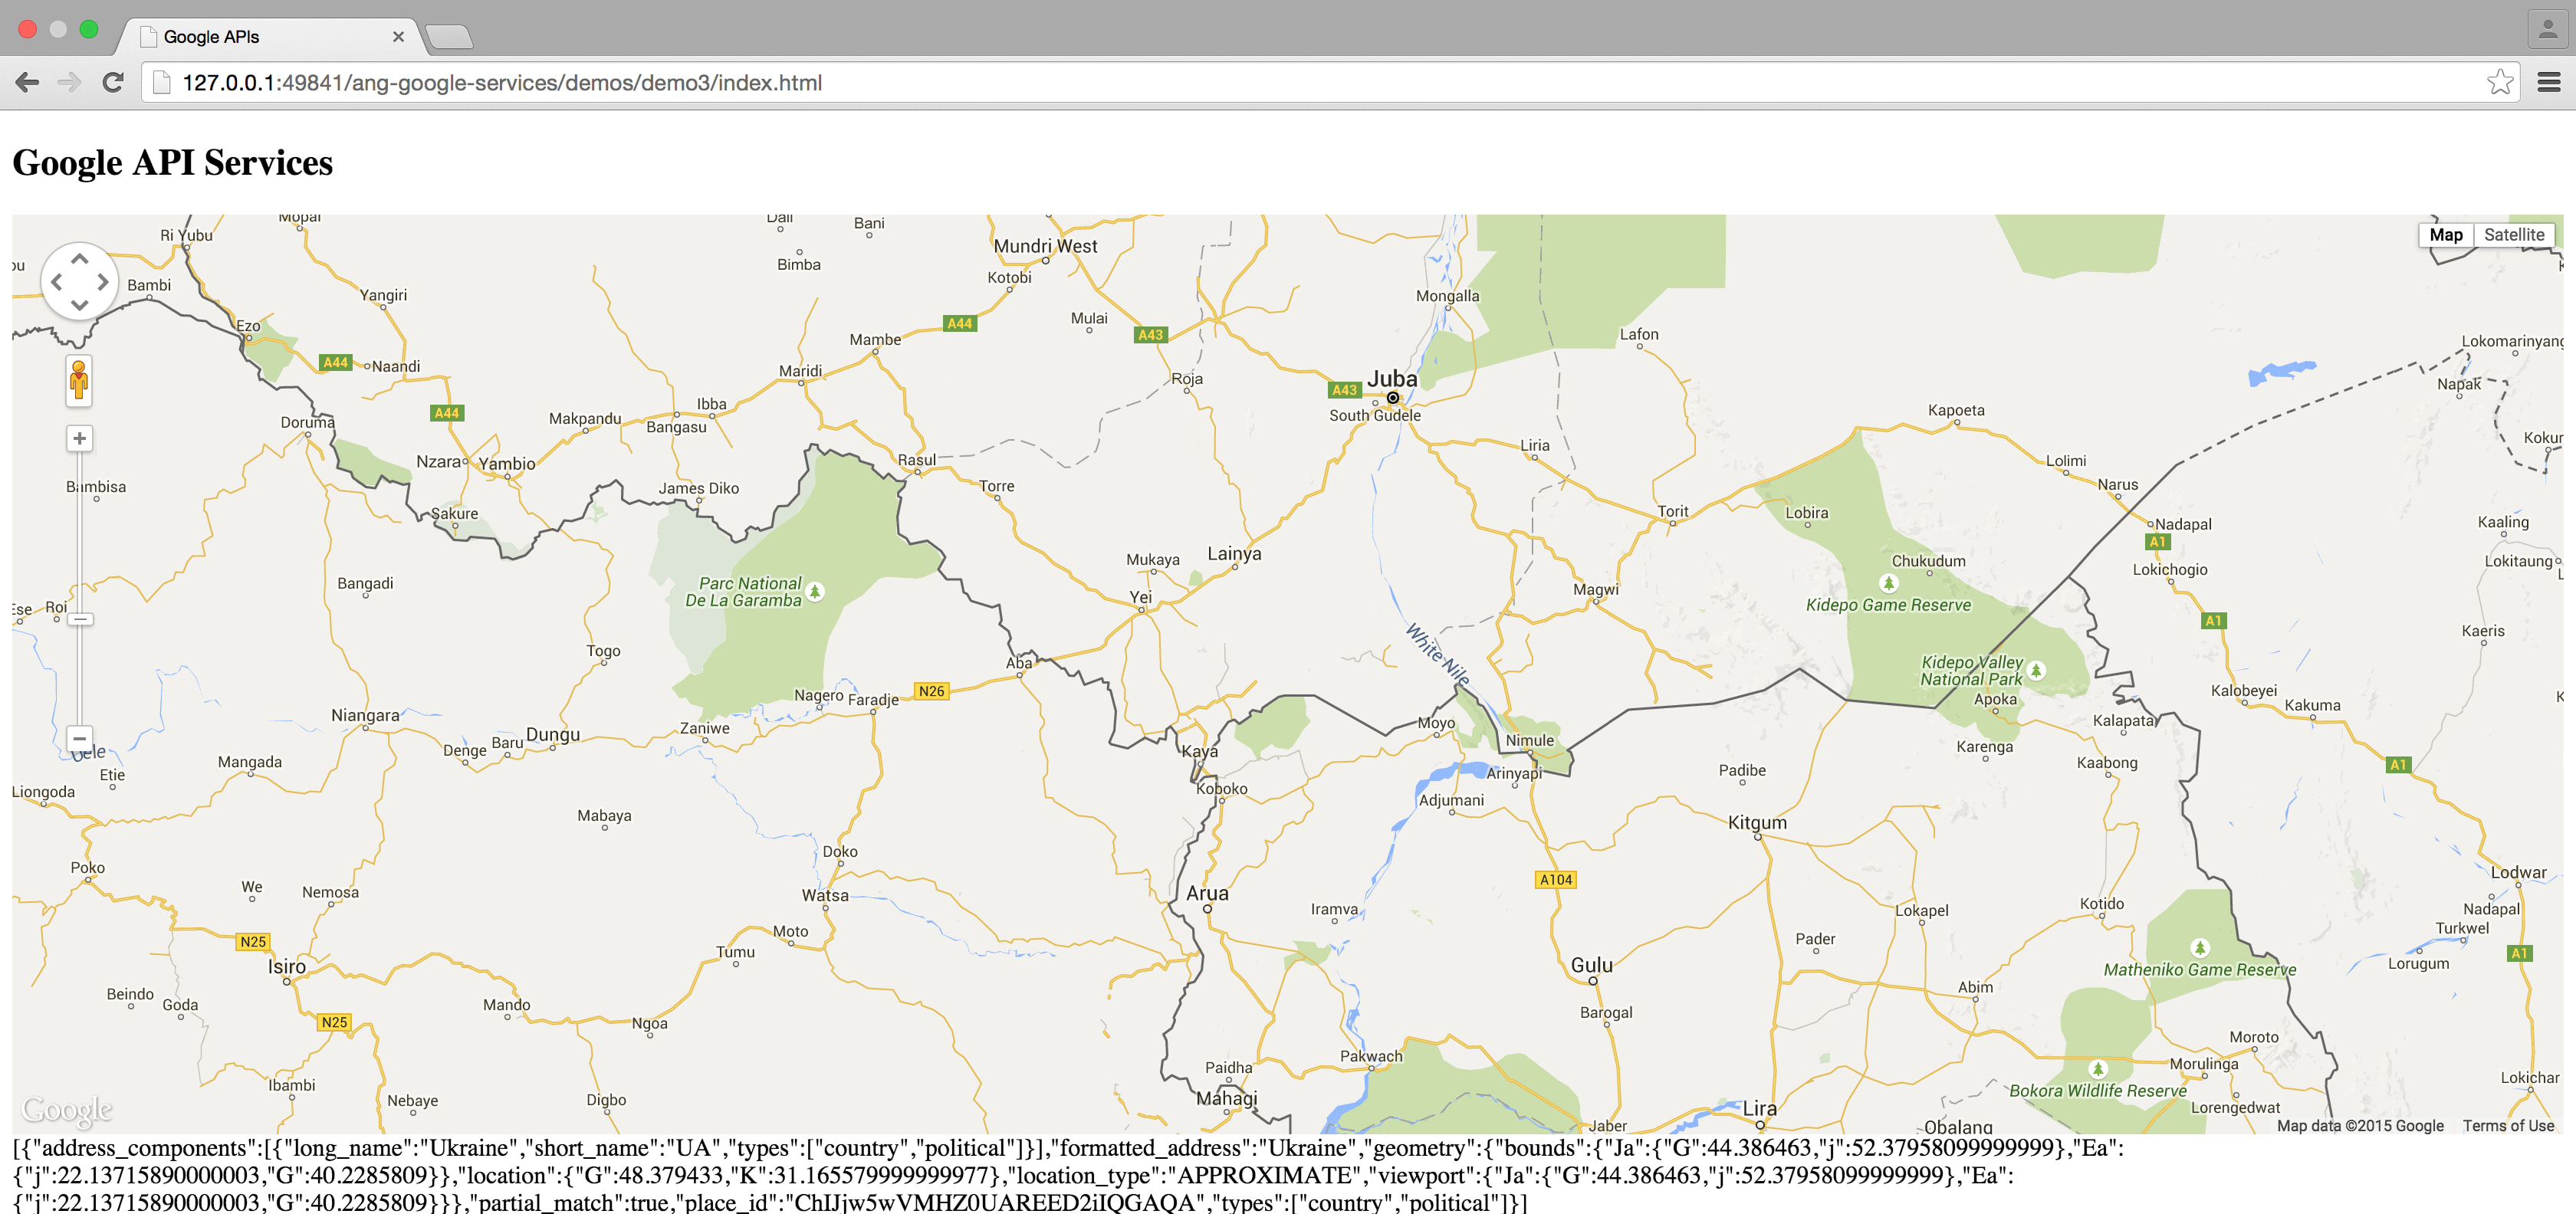Open the Chrome hamburger menu
The width and height of the screenshot is (2576, 1214).
coord(2548,83)
